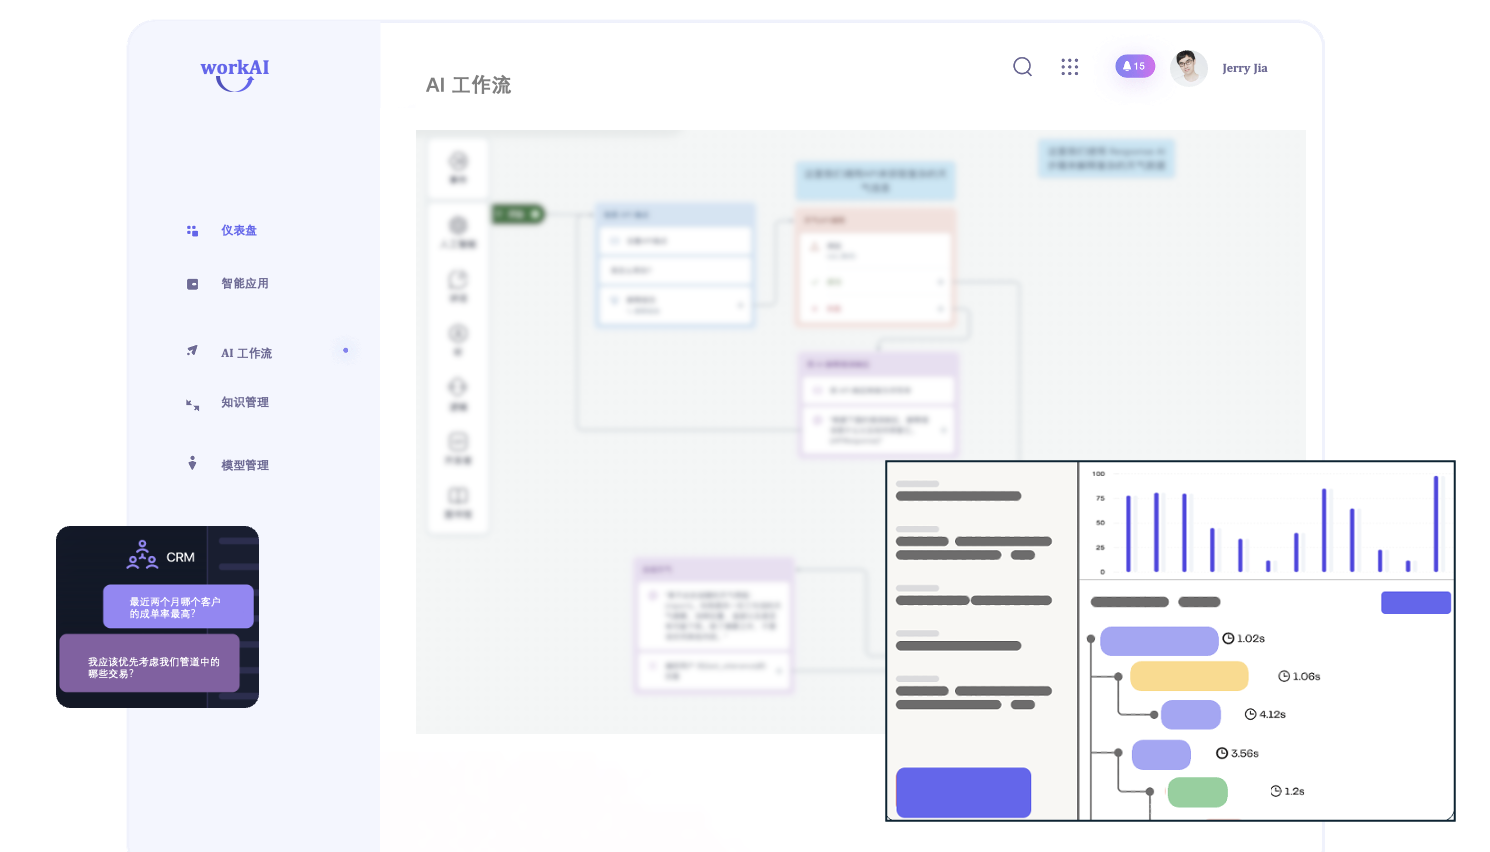Viewport: 1490px width, 852px height.
Task: Select the yellow 1.06s trace bar
Action: (1189, 676)
